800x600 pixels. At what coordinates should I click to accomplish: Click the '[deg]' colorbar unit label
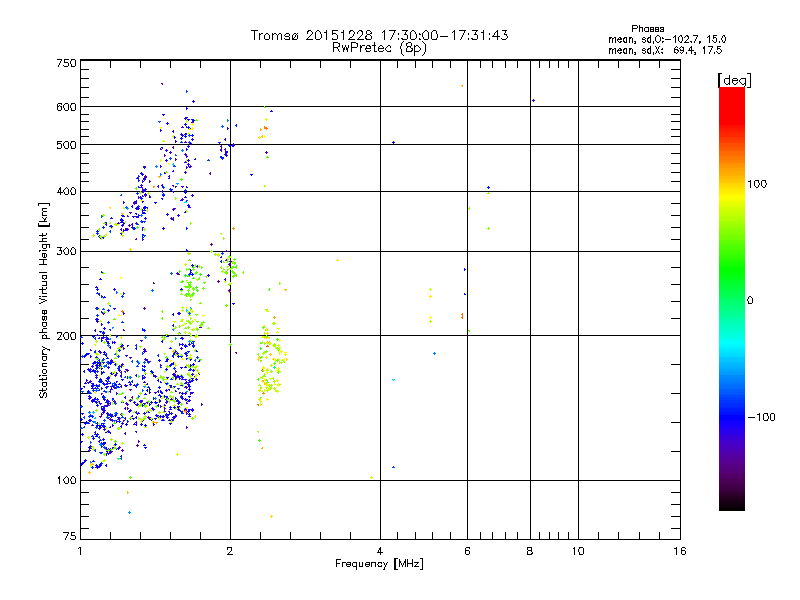[x=734, y=80]
